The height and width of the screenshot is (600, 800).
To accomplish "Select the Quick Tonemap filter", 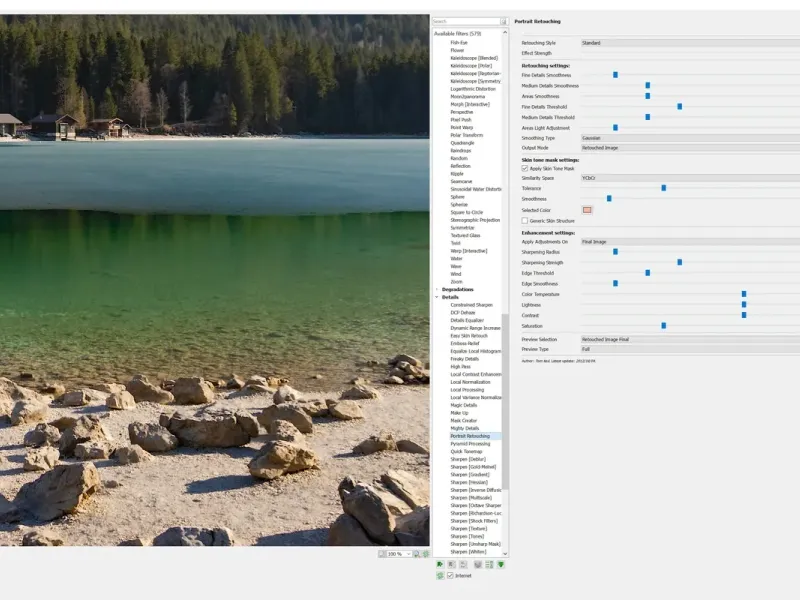I will [x=466, y=452].
